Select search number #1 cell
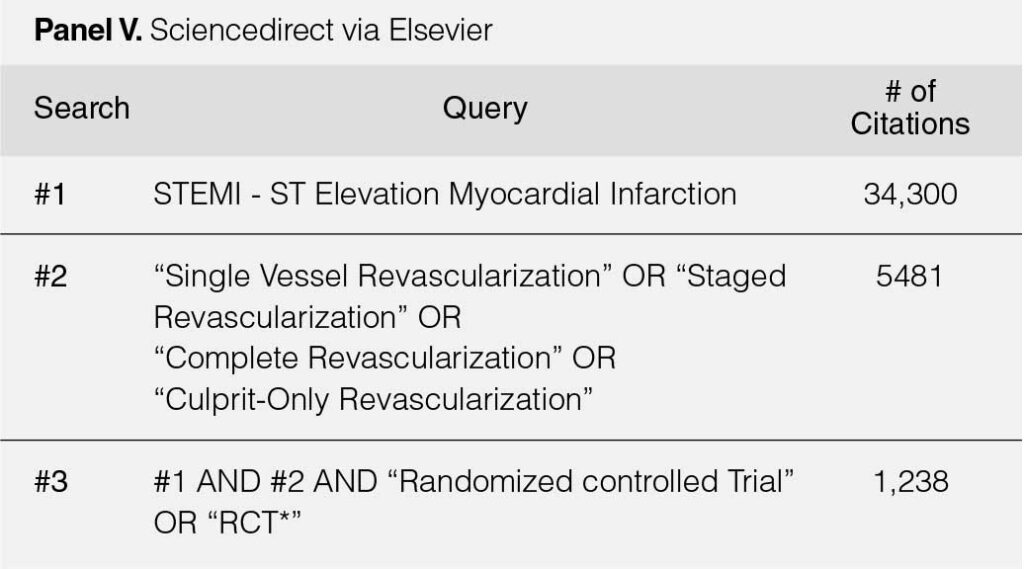Screen dimensions: 1024x569 tap(50, 194)
